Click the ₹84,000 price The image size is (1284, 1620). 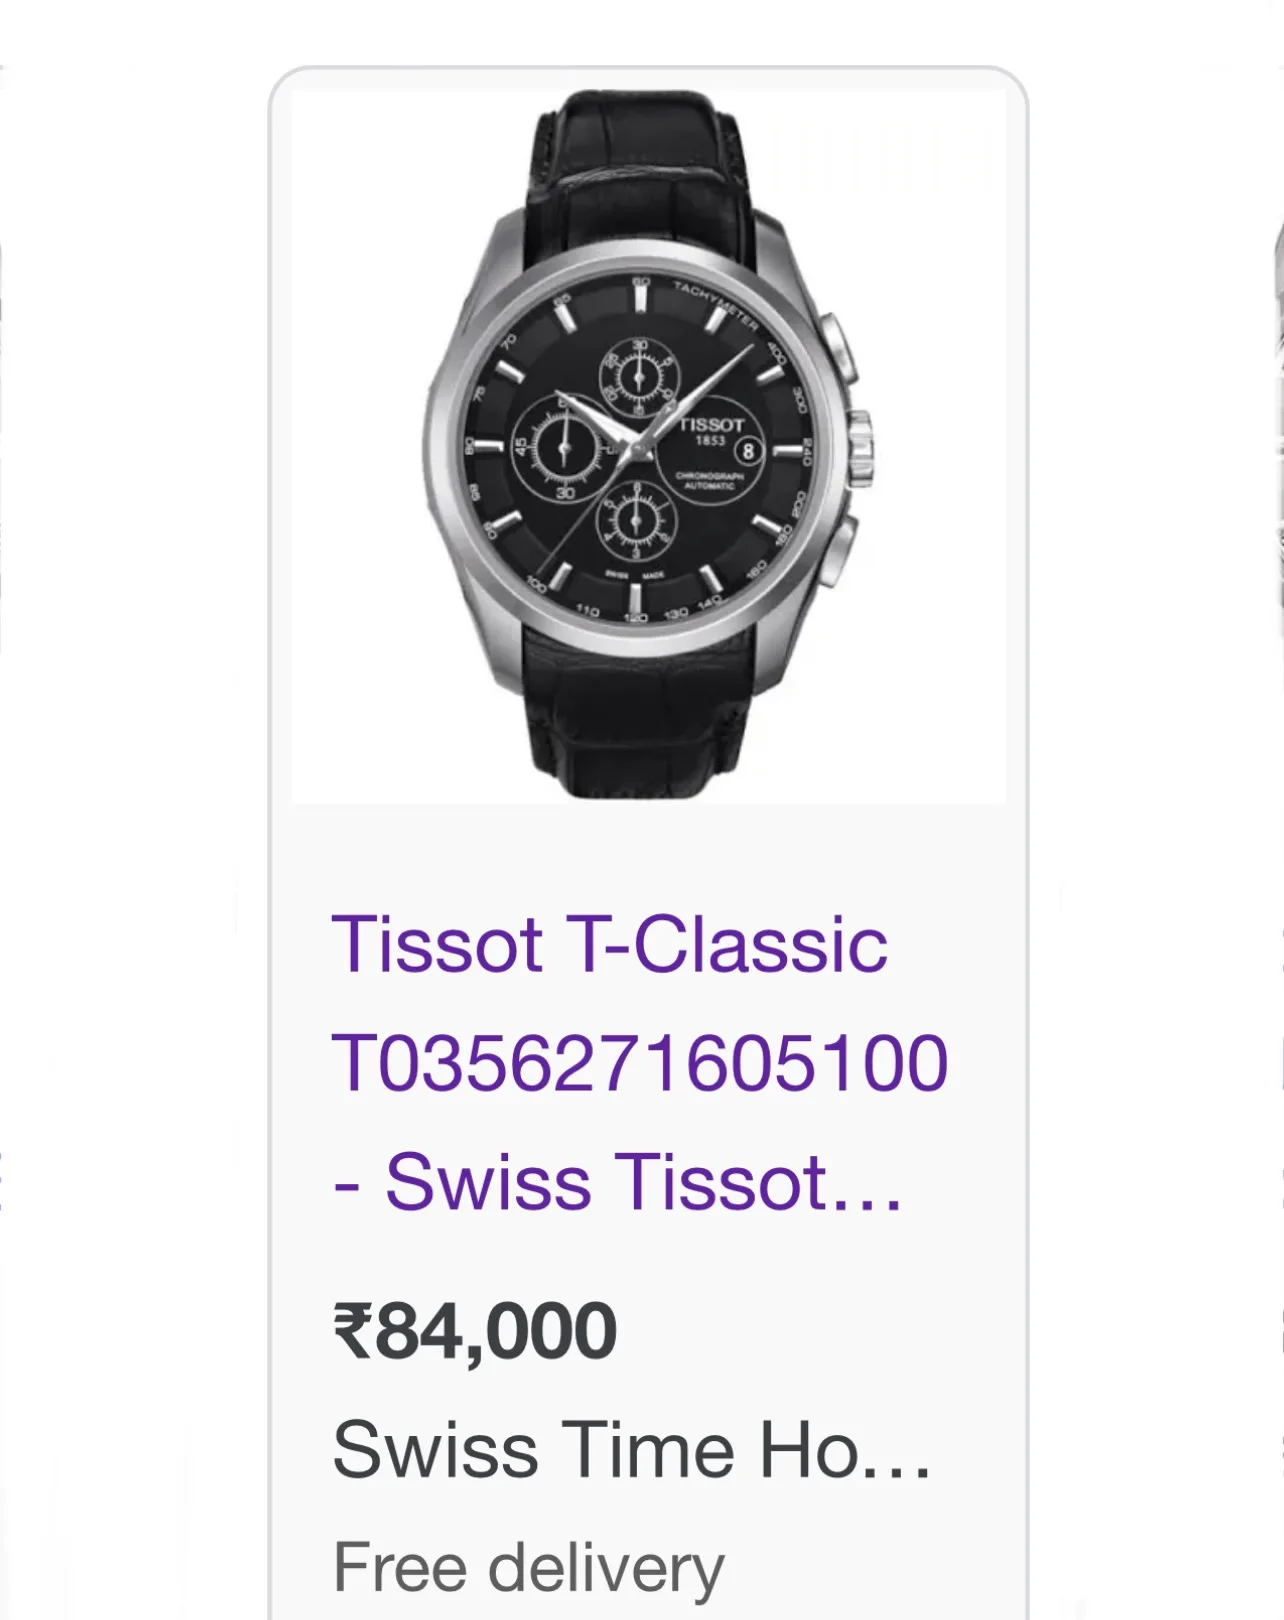(475, 1331)
